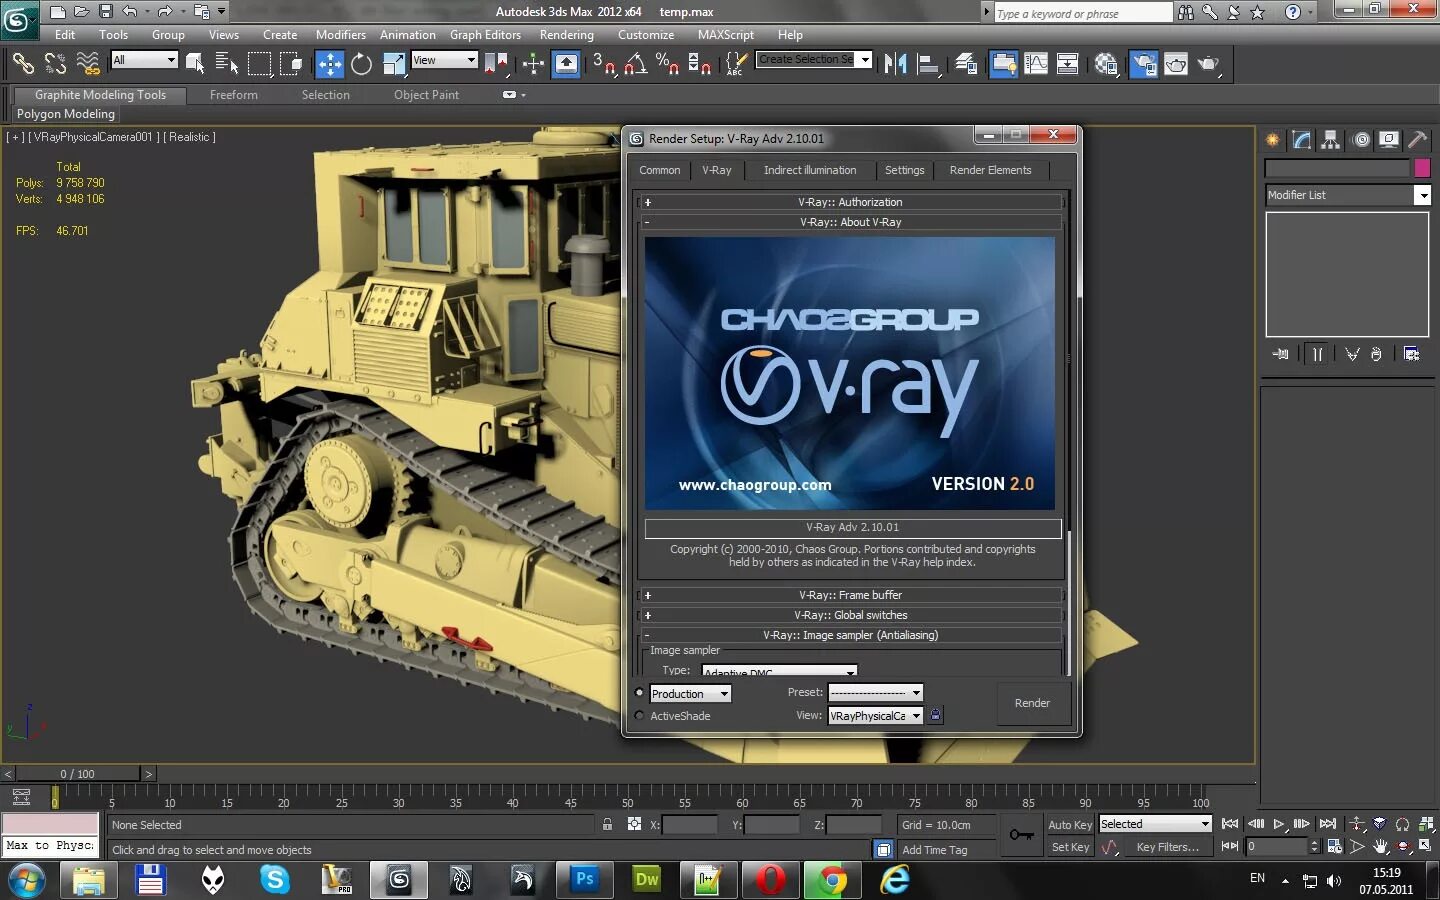Open Select by Name list

(227, 64)
